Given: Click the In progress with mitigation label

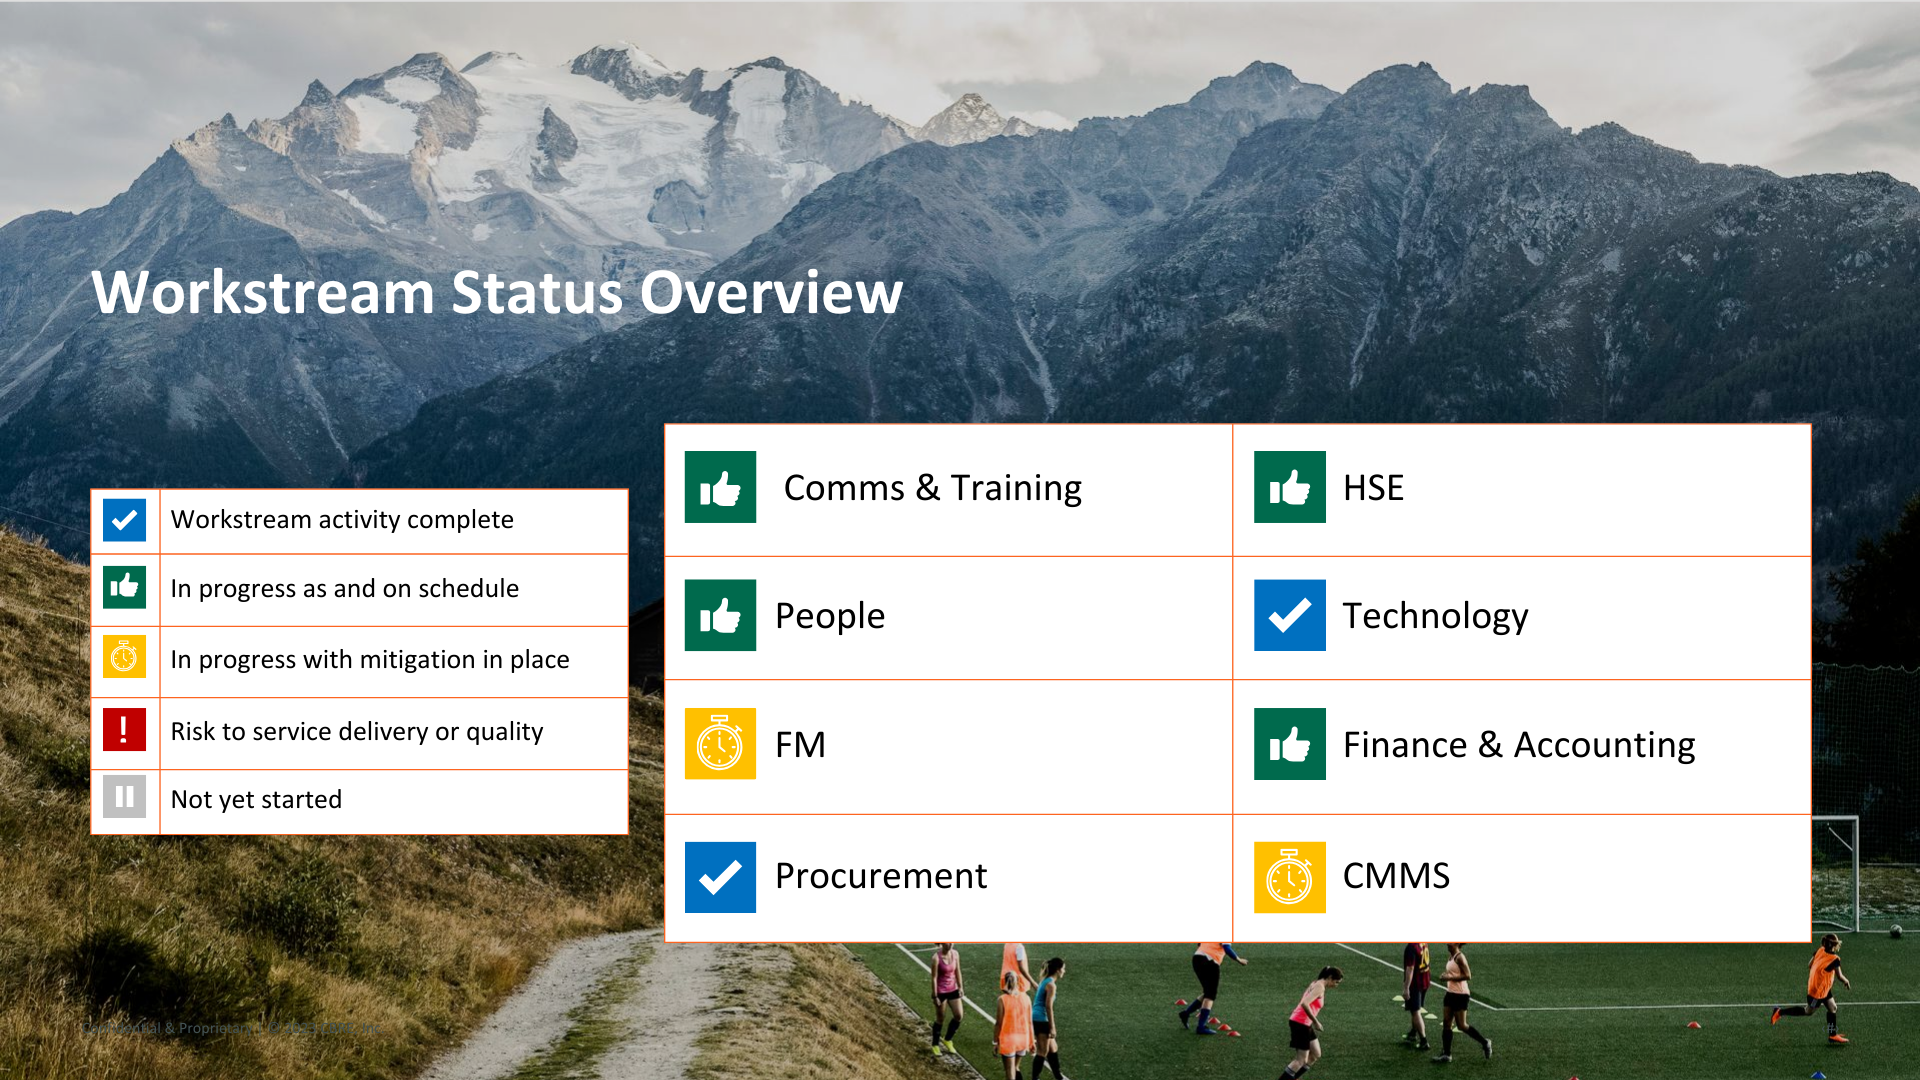Looking at the screenshot, I should point(369,660).
